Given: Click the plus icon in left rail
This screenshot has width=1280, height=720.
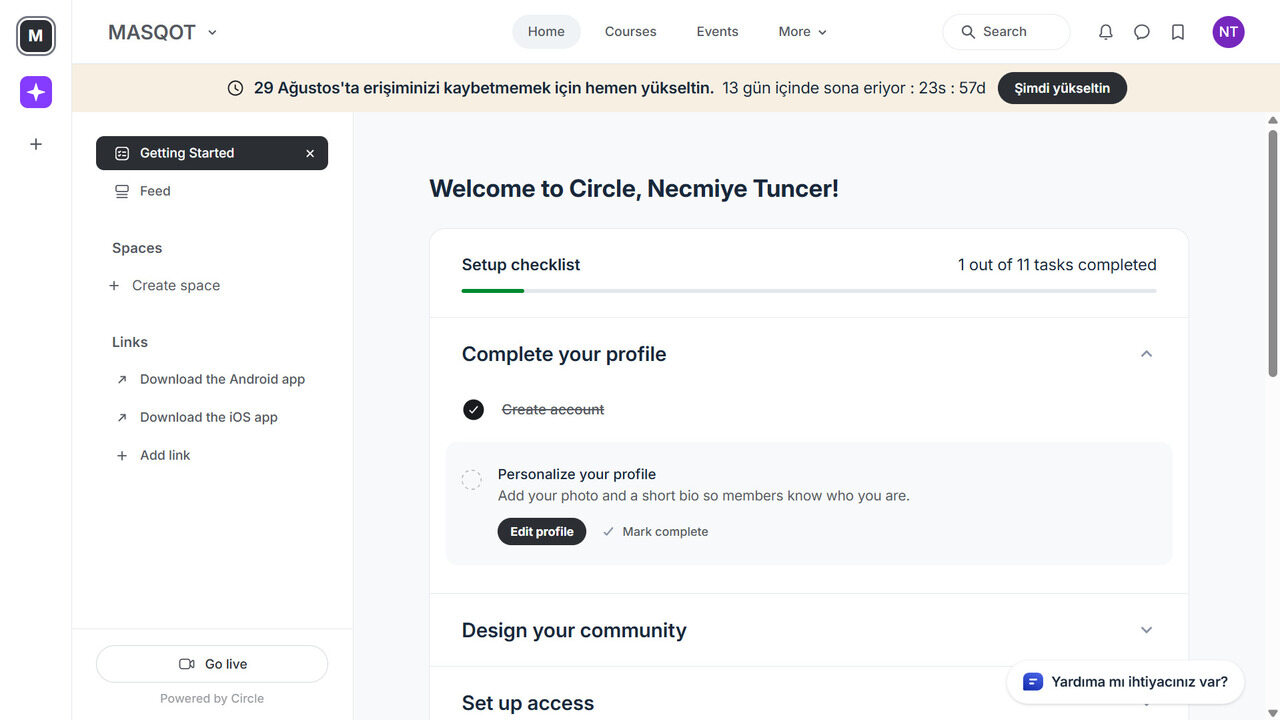Looking at the screenshot, I should point(36,144).
